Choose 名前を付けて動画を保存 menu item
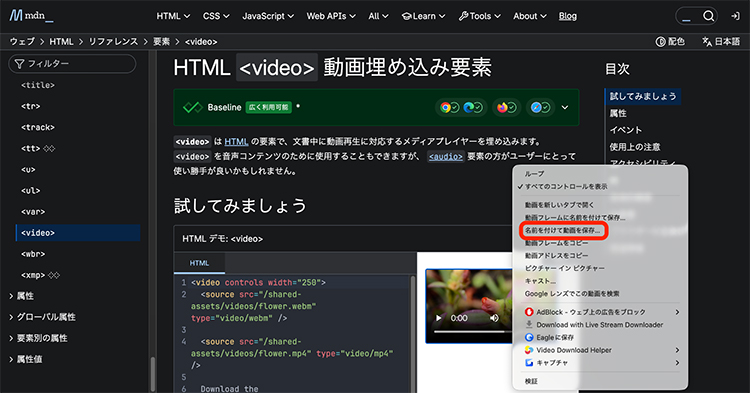This screenshot has height=393, width=750. point(563,230)
